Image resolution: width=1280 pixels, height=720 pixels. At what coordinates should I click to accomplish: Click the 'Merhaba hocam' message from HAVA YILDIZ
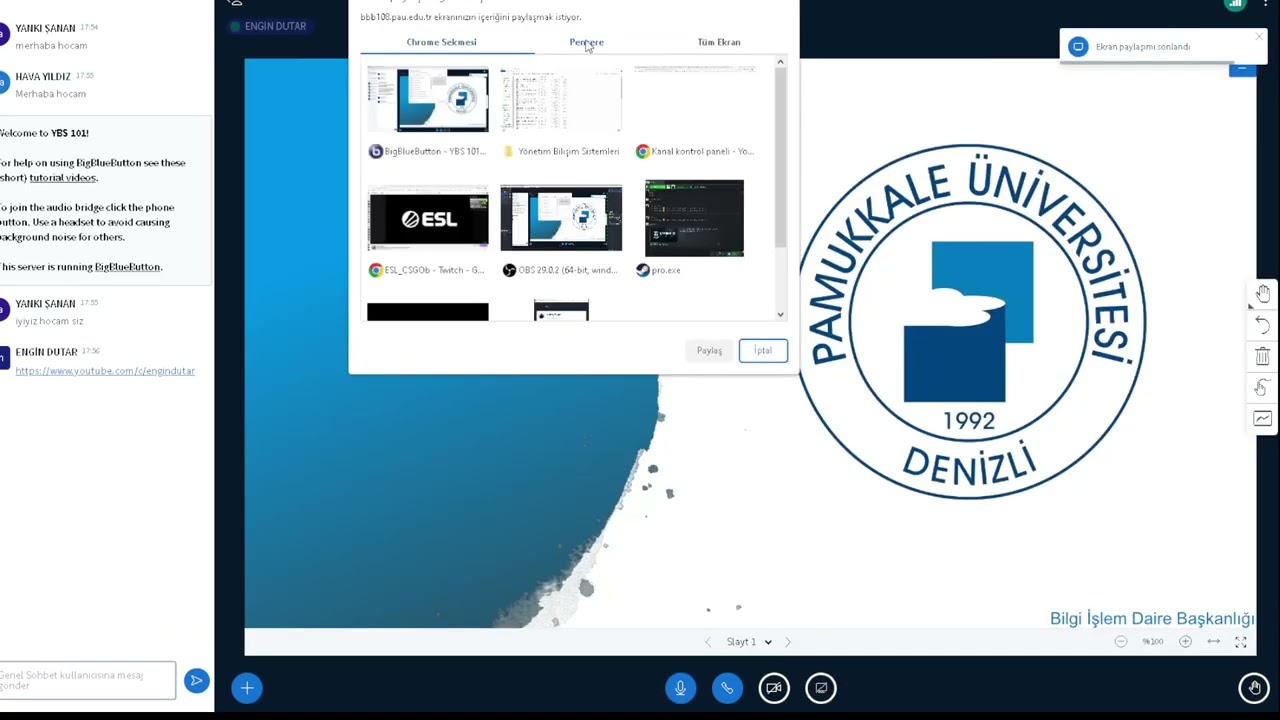[50, 94]
